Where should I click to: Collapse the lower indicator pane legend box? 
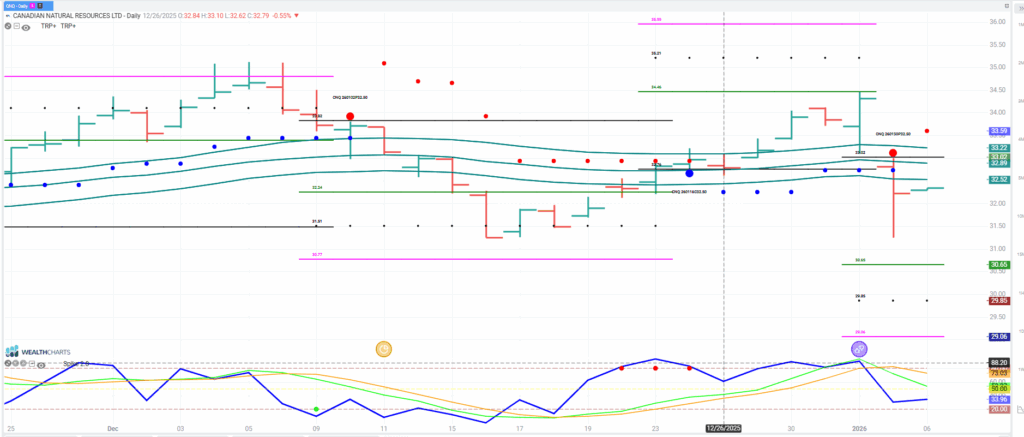(32, 363)
